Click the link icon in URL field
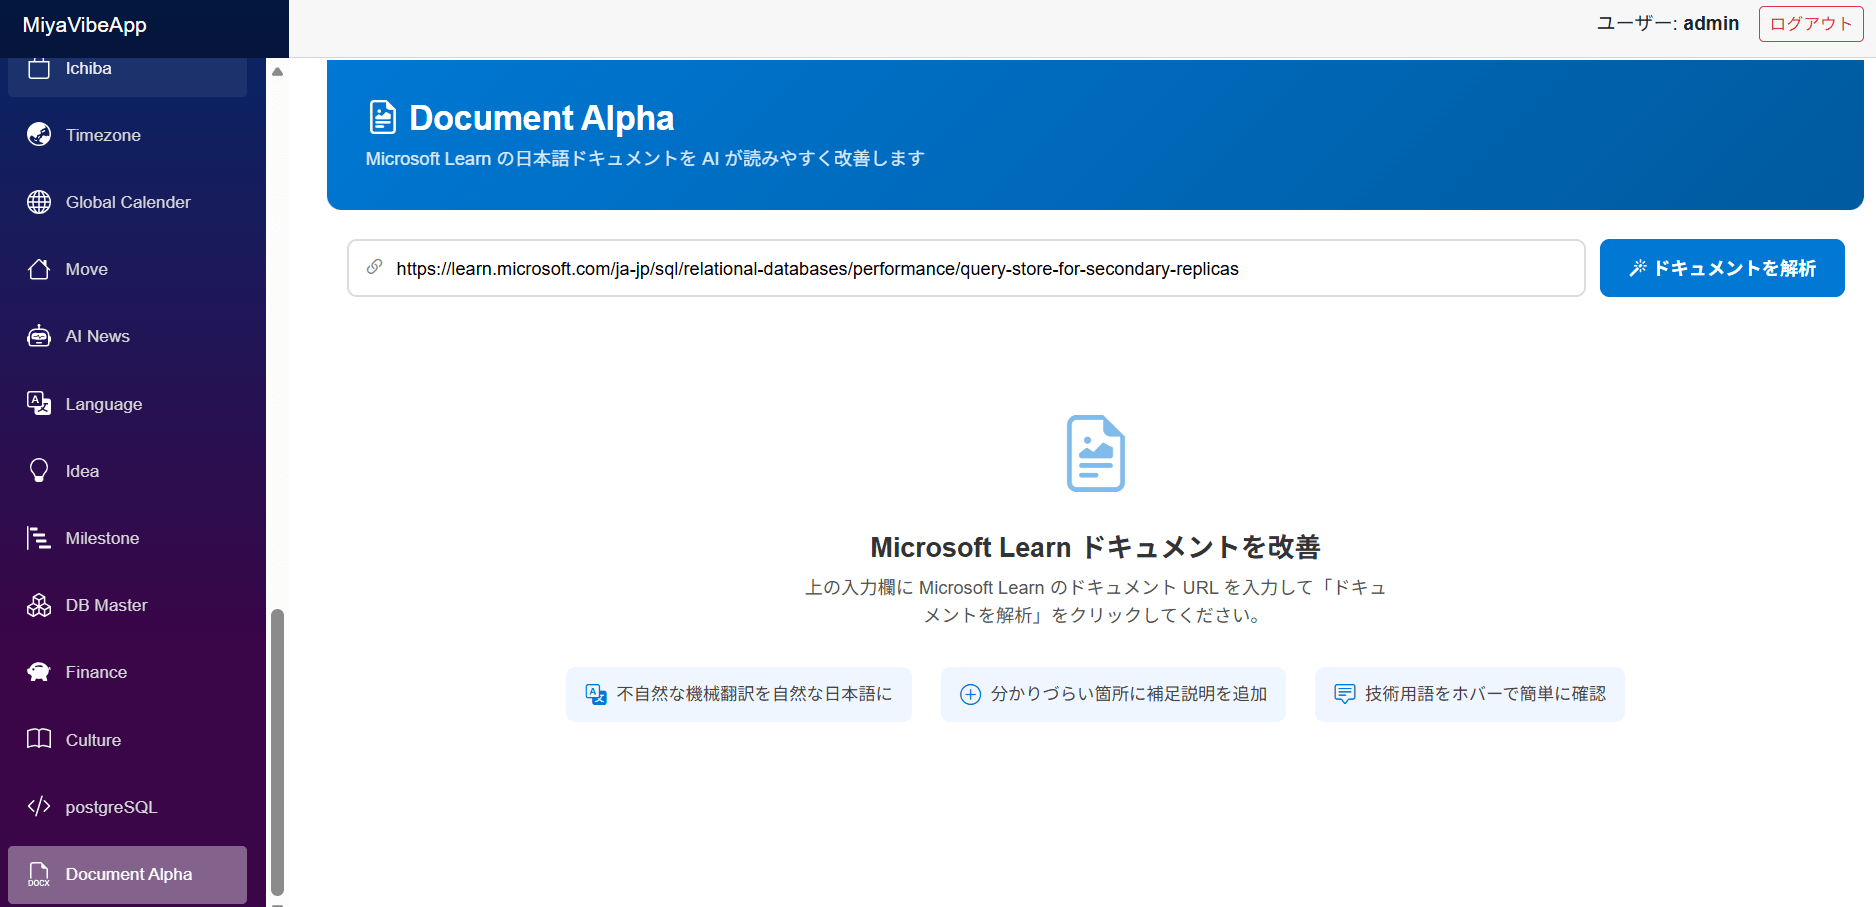The width and height of the screenshot is (1876, 907). 375,267
